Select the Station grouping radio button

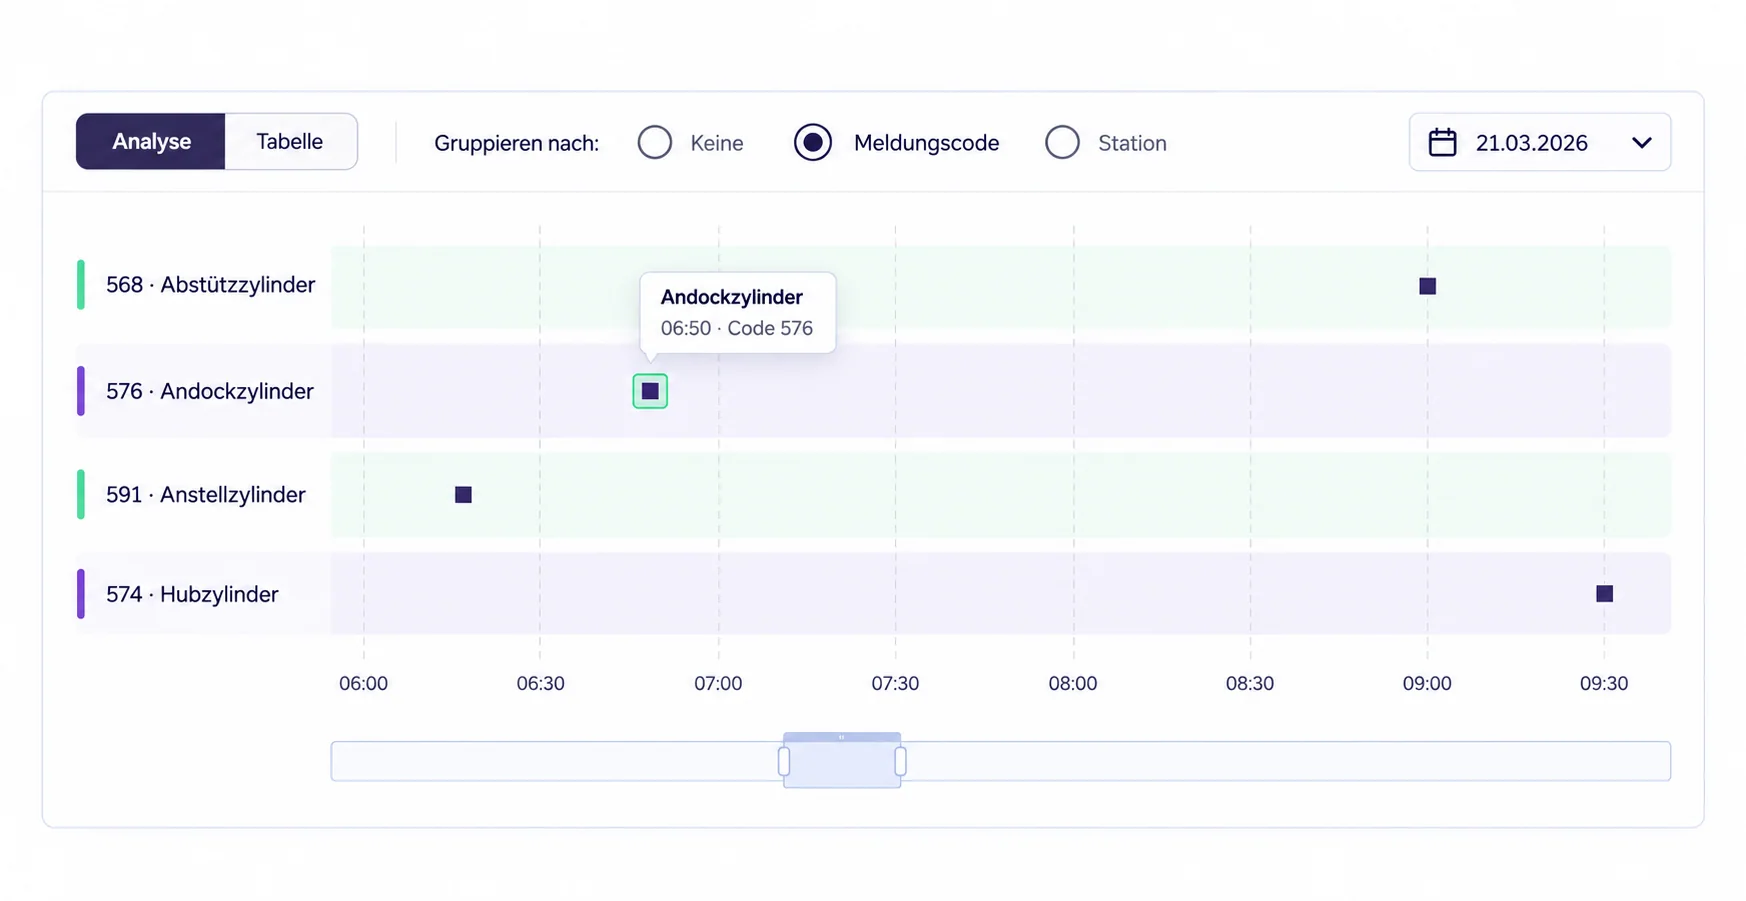pos(1062,142)
